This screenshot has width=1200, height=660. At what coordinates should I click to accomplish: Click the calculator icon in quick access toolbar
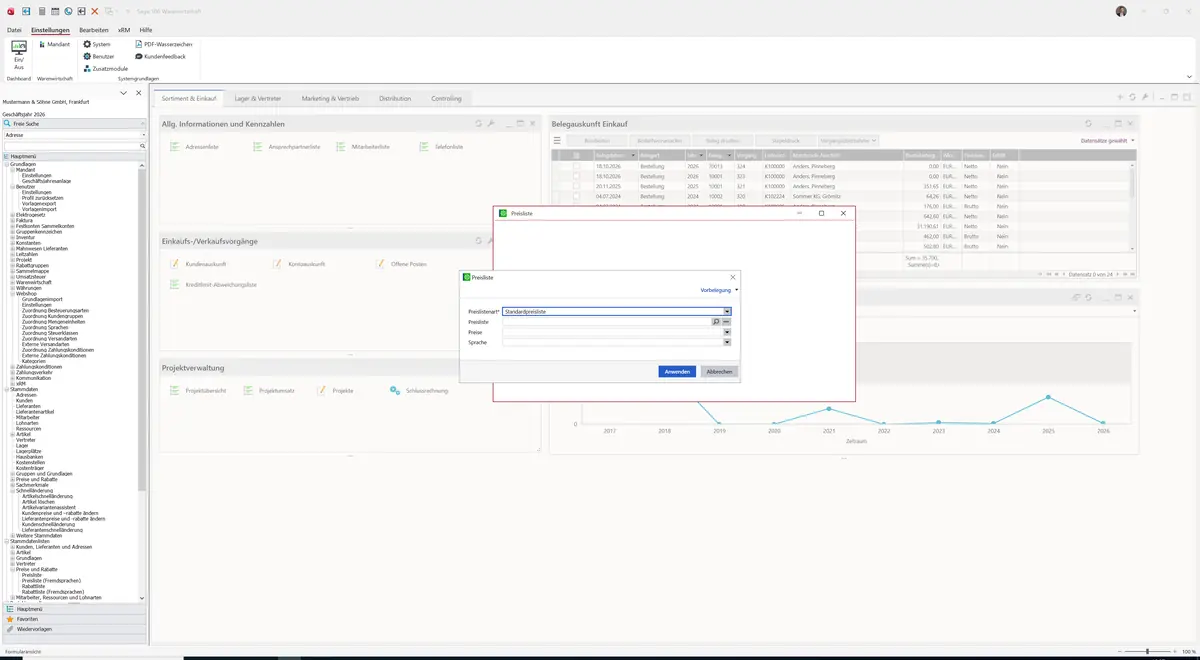click(41, 11)
